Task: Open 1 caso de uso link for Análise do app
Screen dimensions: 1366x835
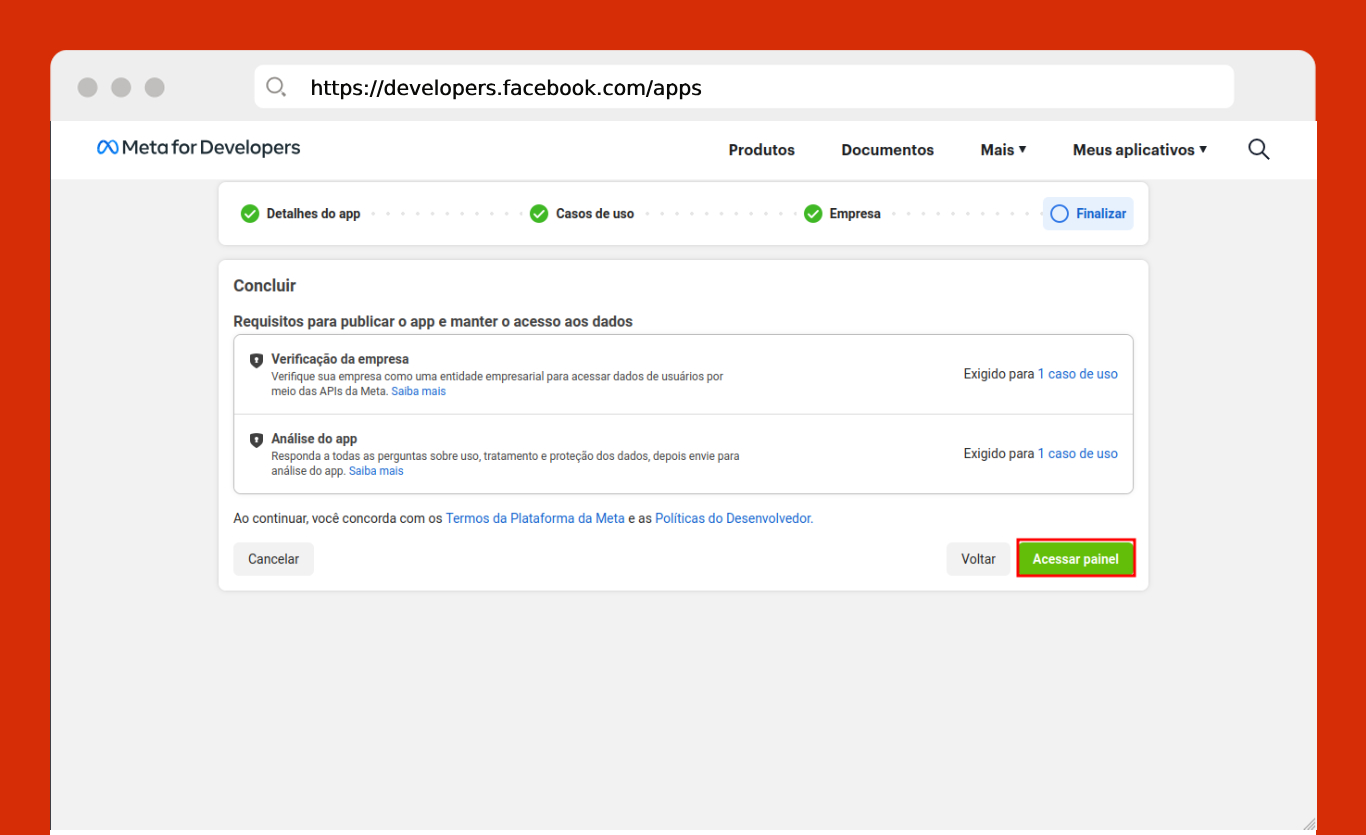Action: click(x=1078, y=454)
